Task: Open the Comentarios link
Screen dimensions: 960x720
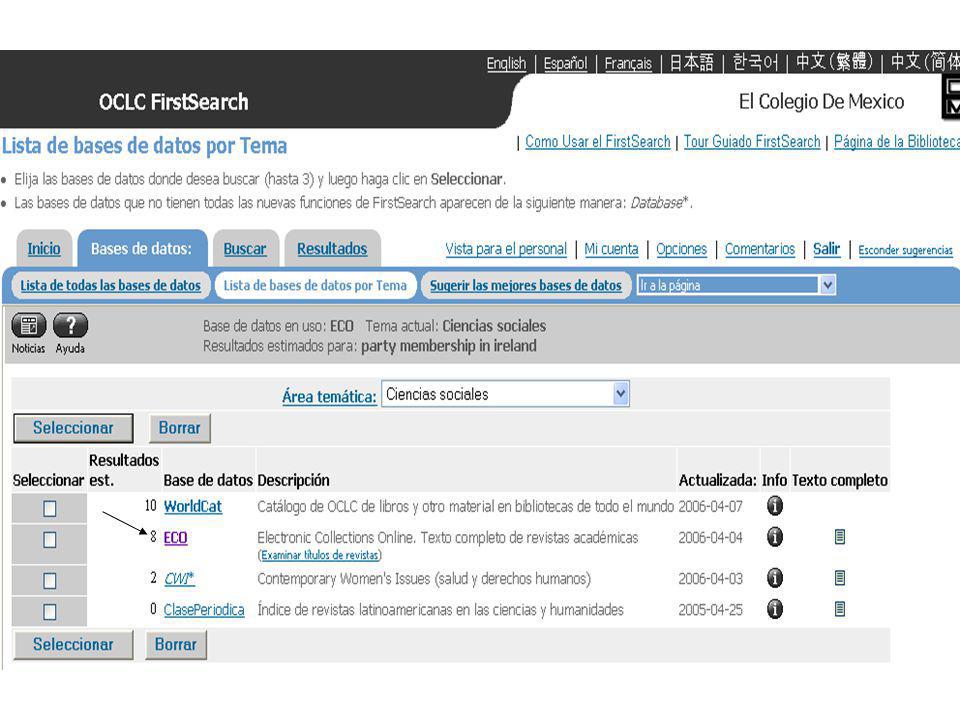Action: pyautogui.click(x=760, y=249)
